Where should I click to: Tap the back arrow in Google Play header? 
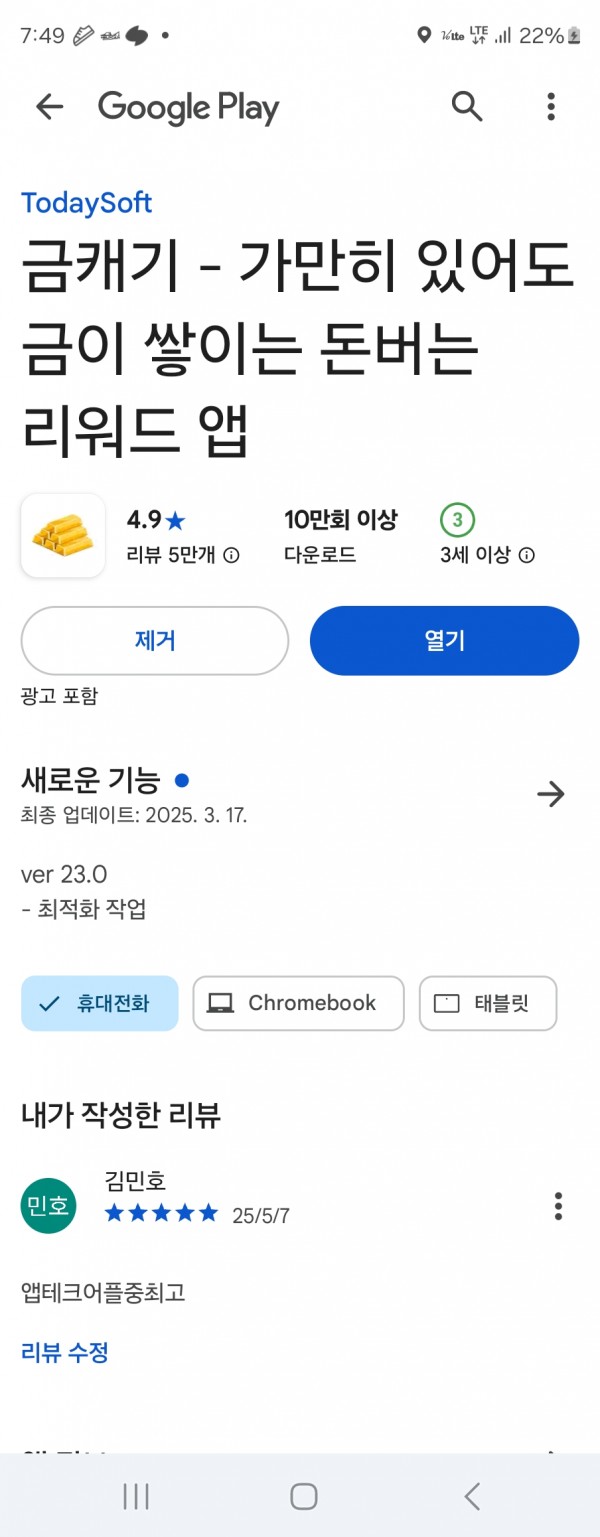point(49,107)
